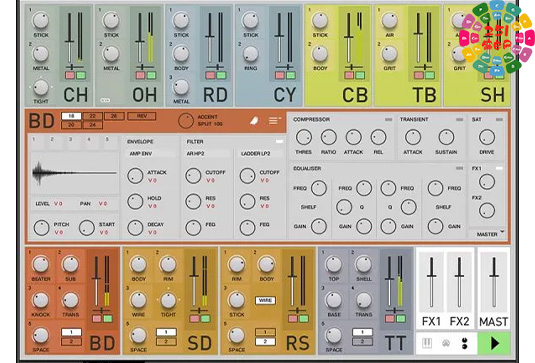
Task: Select the 24 drum size button
Action: pos(92,125)
